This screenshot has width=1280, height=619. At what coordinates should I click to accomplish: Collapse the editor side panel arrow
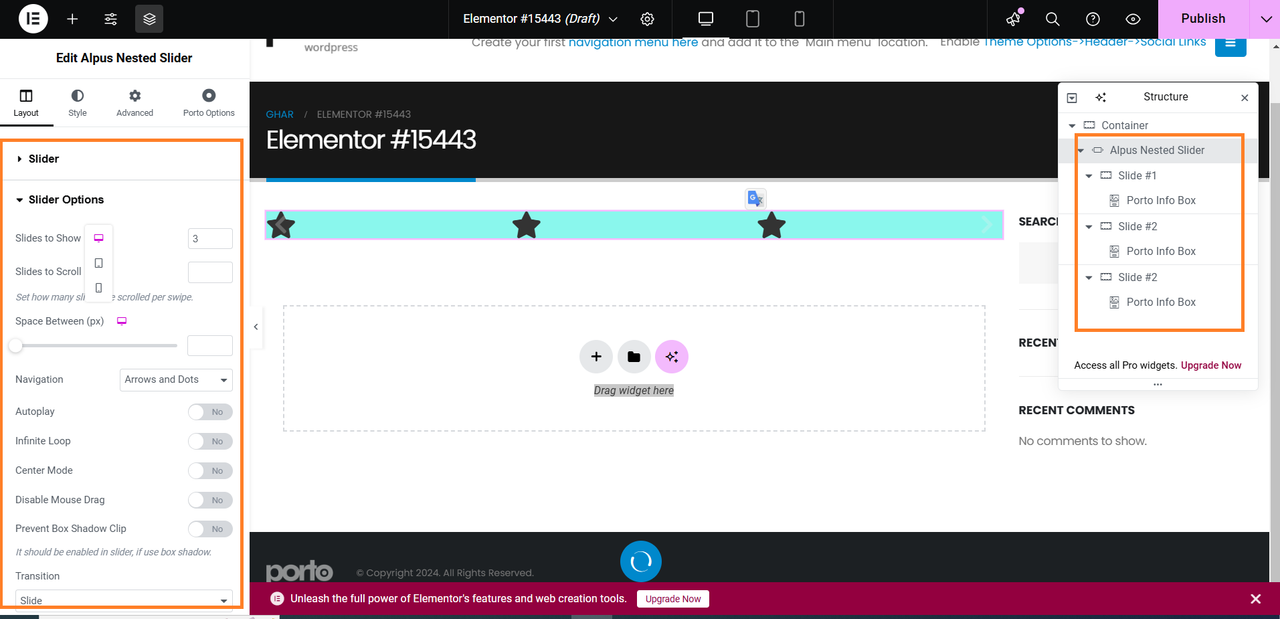pos(255,327)
